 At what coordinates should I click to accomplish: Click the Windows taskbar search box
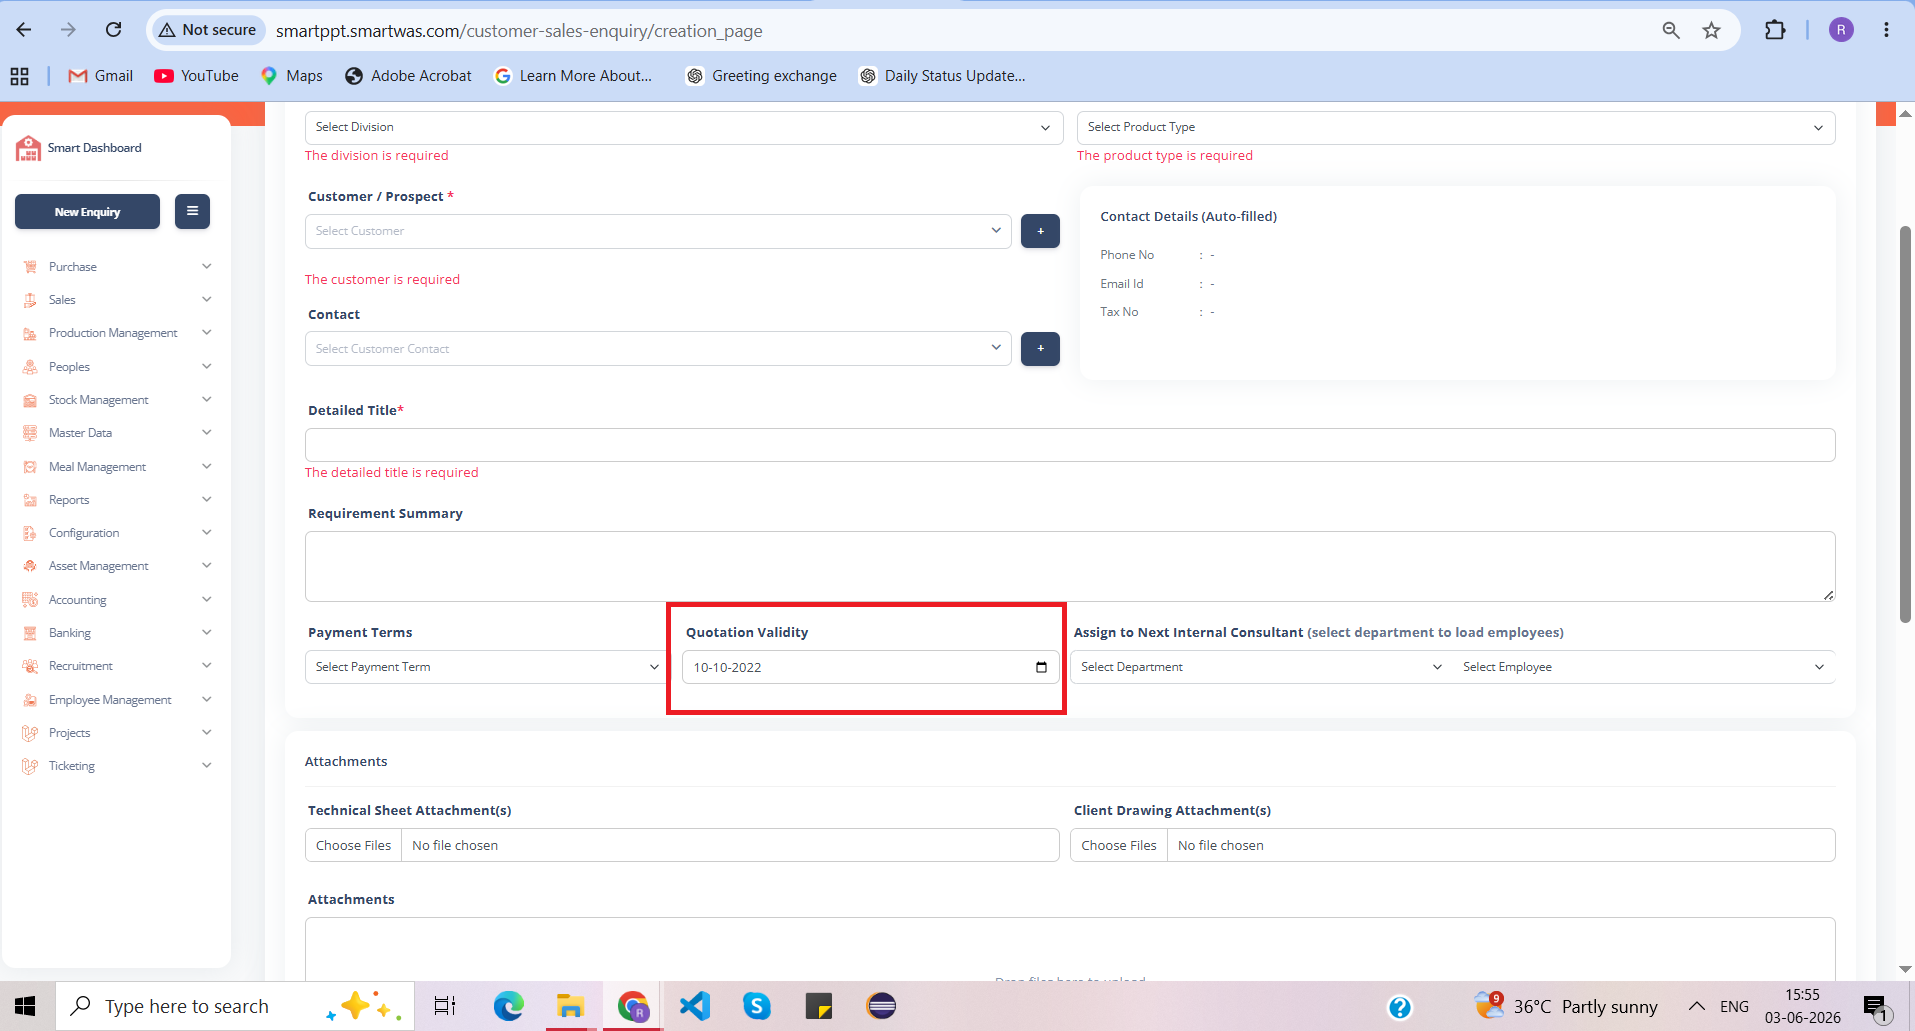tap(235, 1006)
